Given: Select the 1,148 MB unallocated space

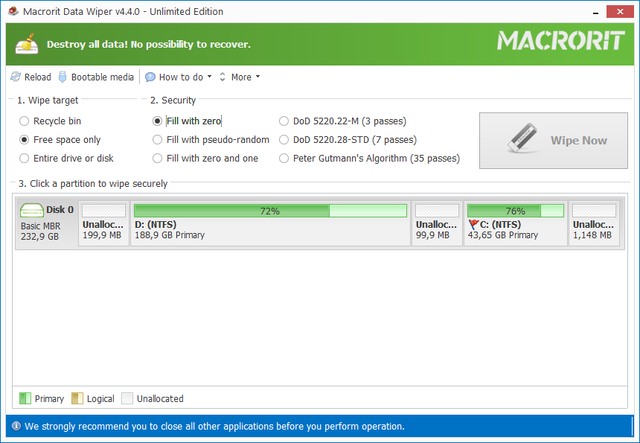Looking at the screenshot, I should tap(594, 223).
